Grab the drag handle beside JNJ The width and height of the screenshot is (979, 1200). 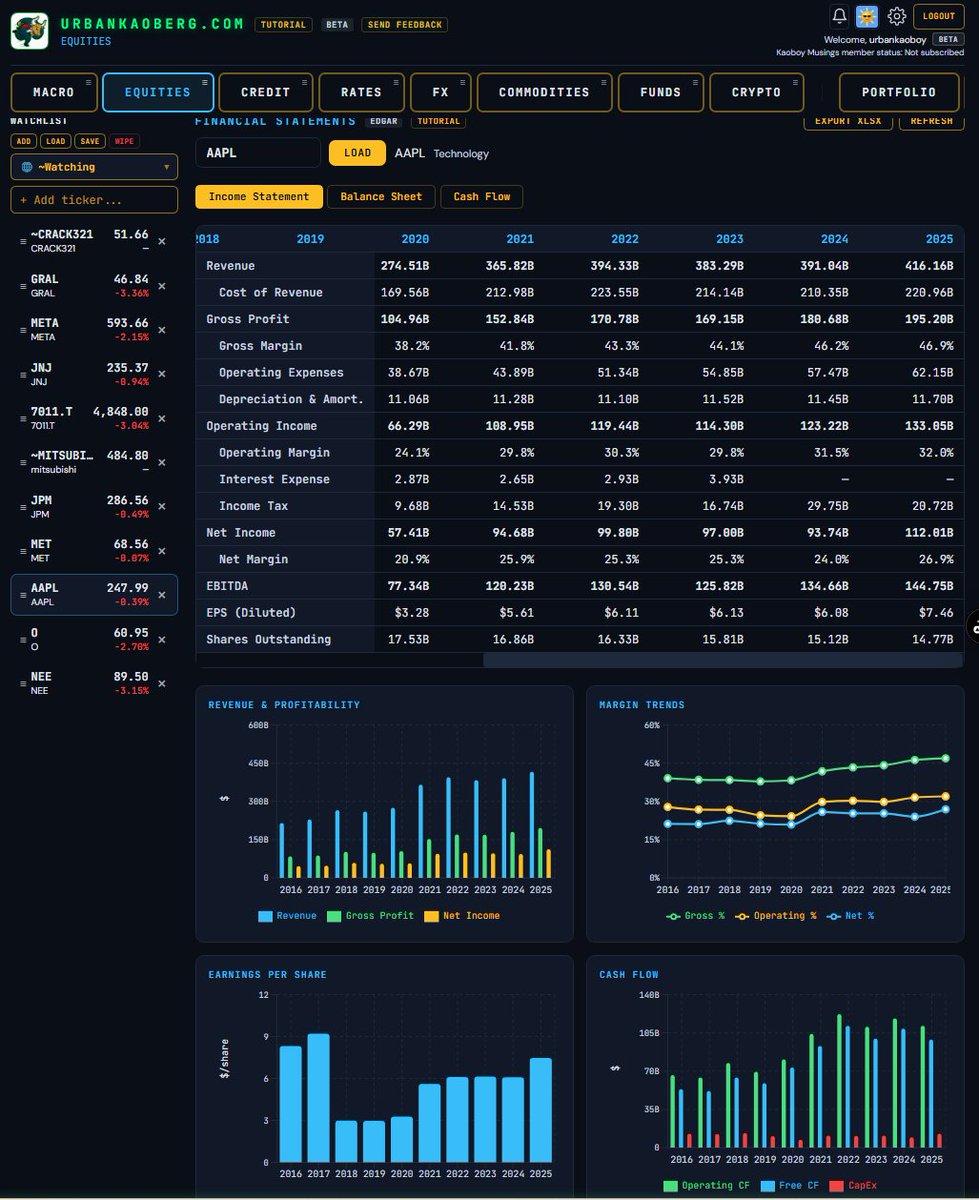point(23,374)
